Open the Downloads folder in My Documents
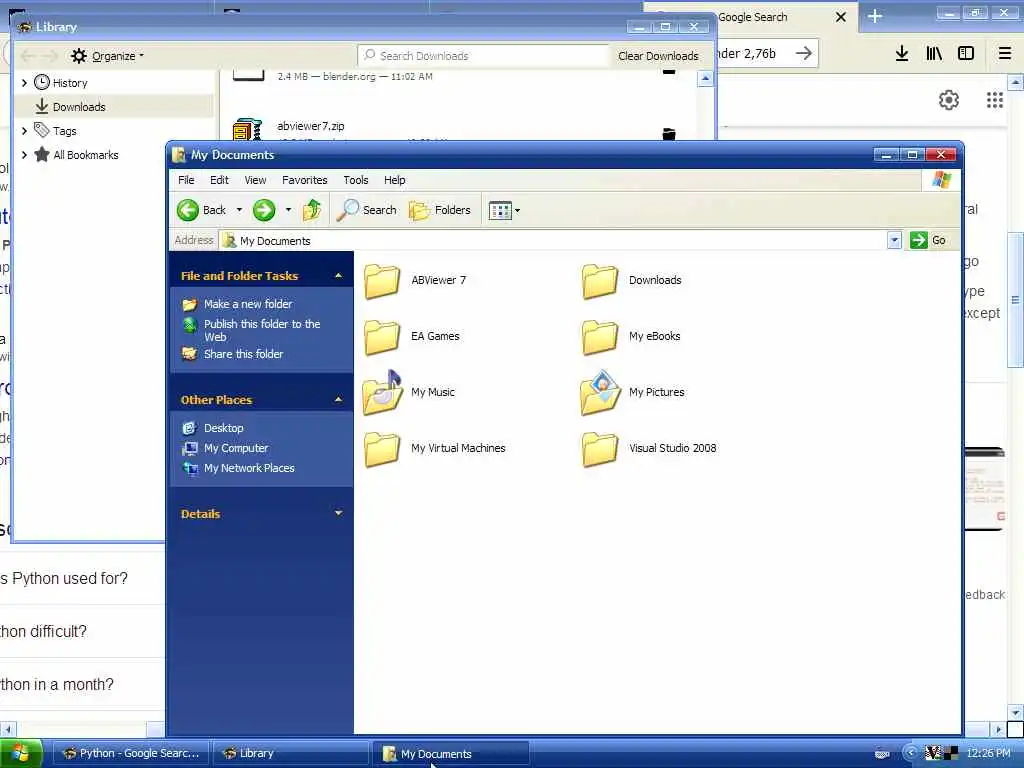Image resolution: width=1024 pixels, height=768 pixels. [x=632, y=281]
